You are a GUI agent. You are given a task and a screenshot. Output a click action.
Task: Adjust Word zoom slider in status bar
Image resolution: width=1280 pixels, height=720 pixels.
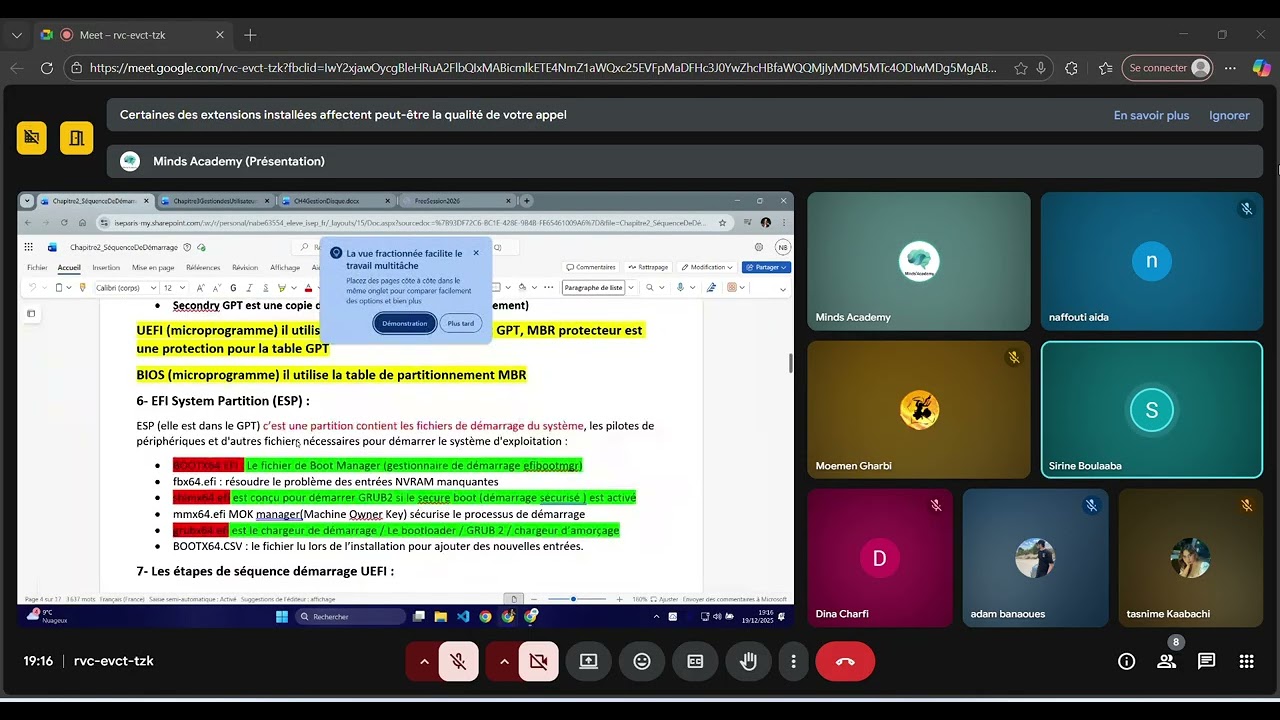click(574, 599)
